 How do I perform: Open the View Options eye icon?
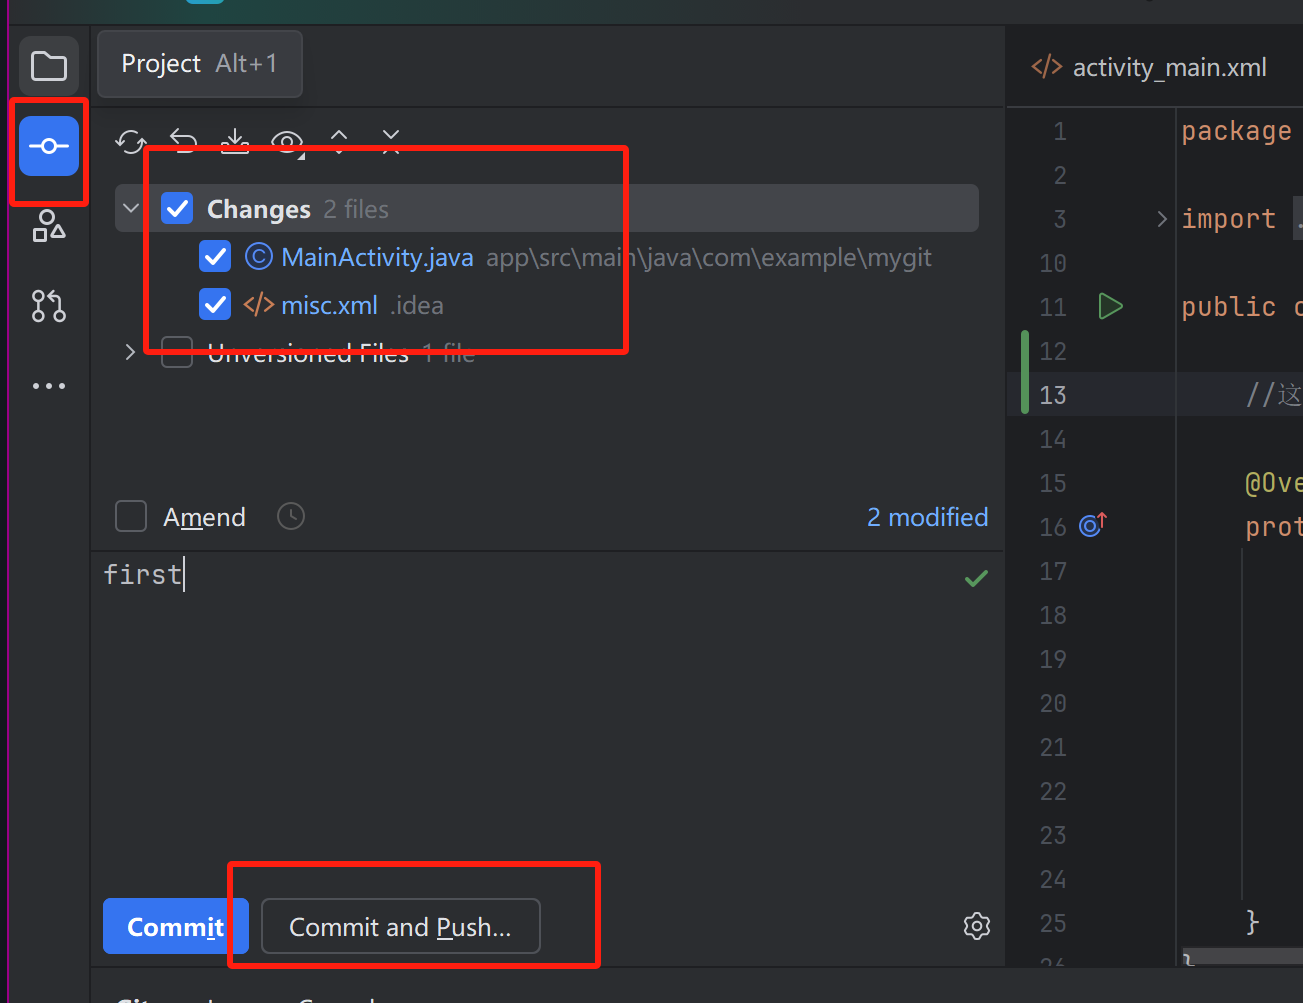click(x=287, y=142)
